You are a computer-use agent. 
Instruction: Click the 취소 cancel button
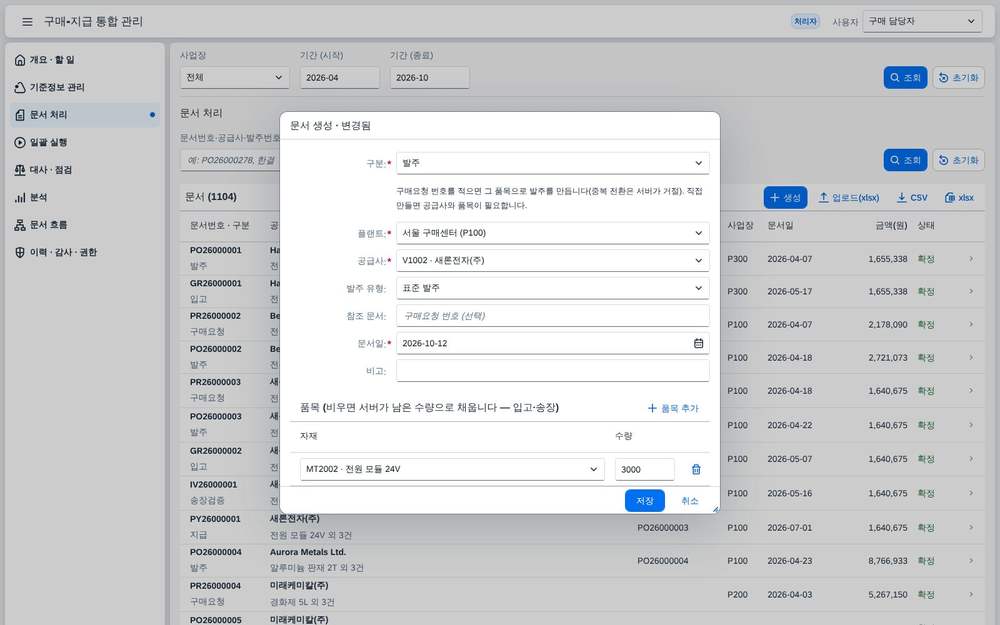pyautogui.click(x=689, y=501)
